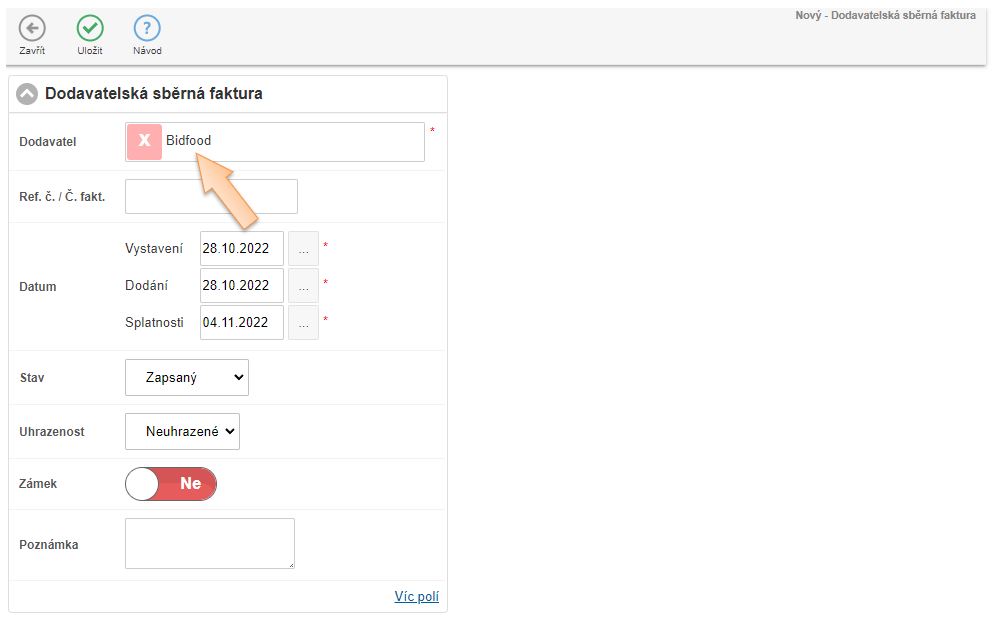Click the Dodání date input field
This screenshot has width=997, height=624.
(241, 286)
